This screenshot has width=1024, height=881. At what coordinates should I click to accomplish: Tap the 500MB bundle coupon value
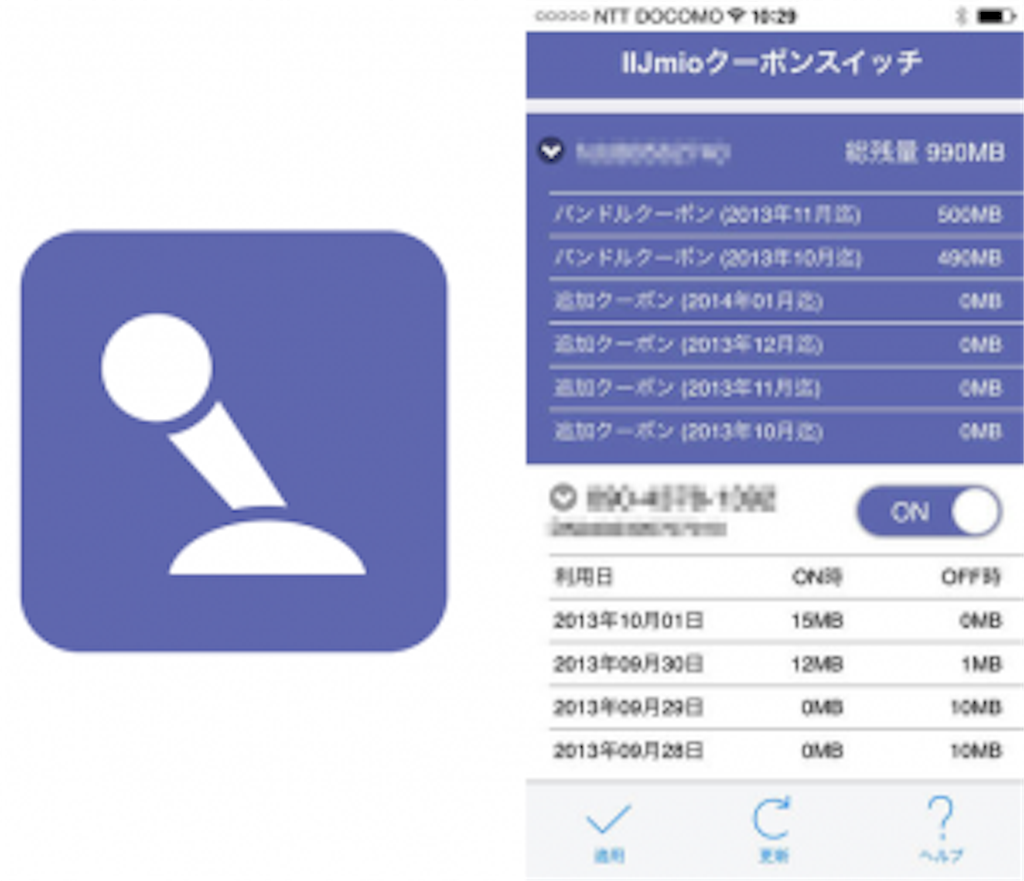point(970,214)
